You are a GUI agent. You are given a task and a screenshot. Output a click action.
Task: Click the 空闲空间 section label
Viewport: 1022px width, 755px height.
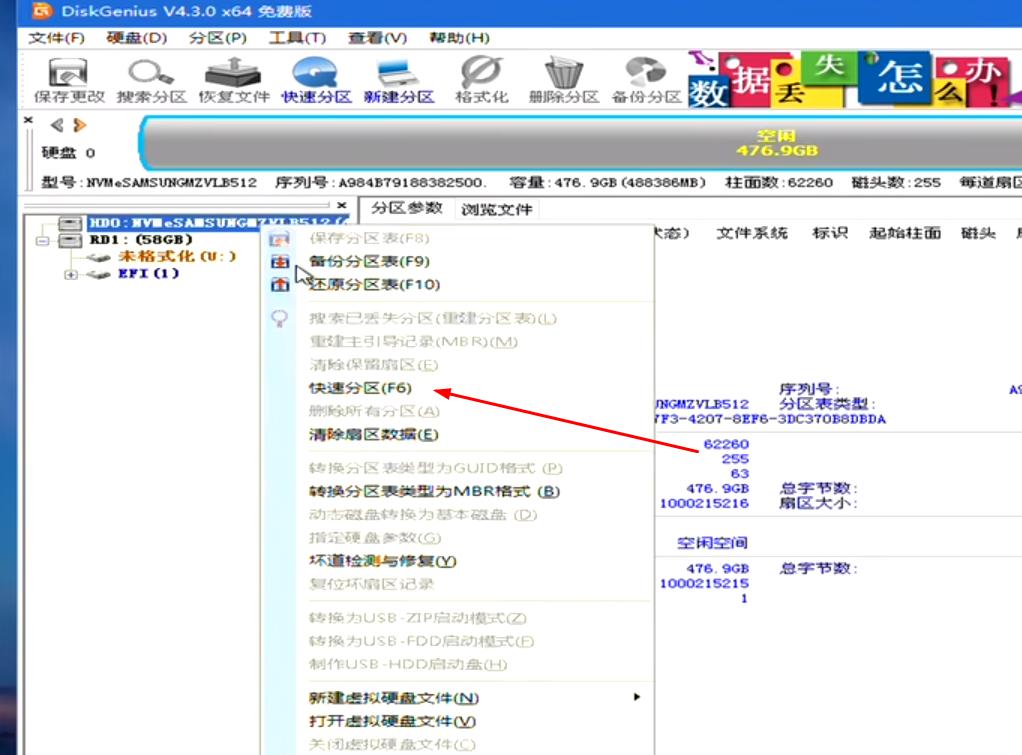coord(712,542)
